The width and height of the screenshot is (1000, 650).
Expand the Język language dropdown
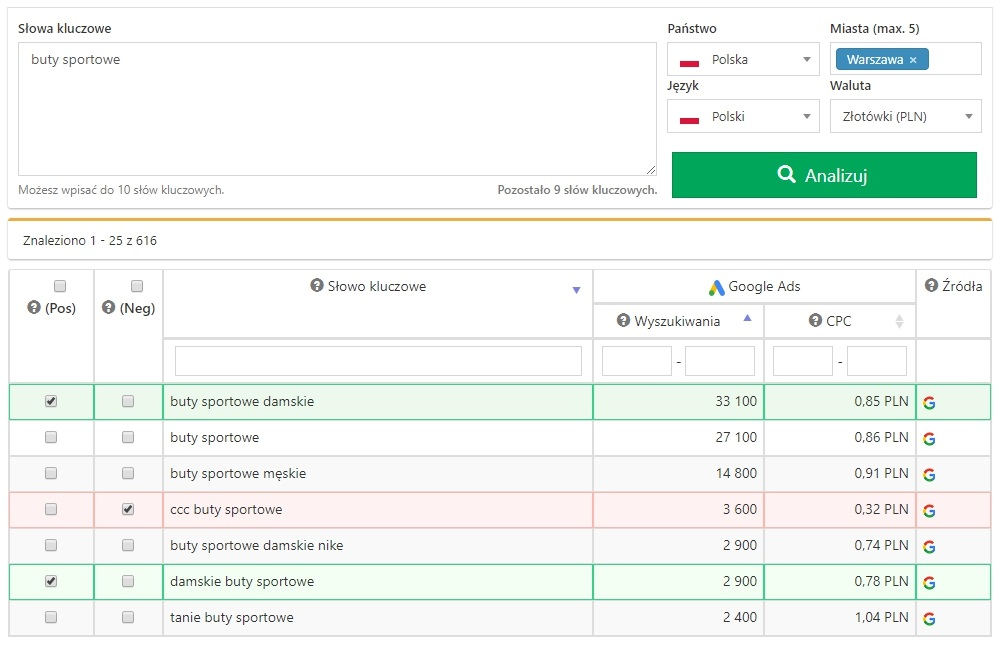(x=743, y=117)
